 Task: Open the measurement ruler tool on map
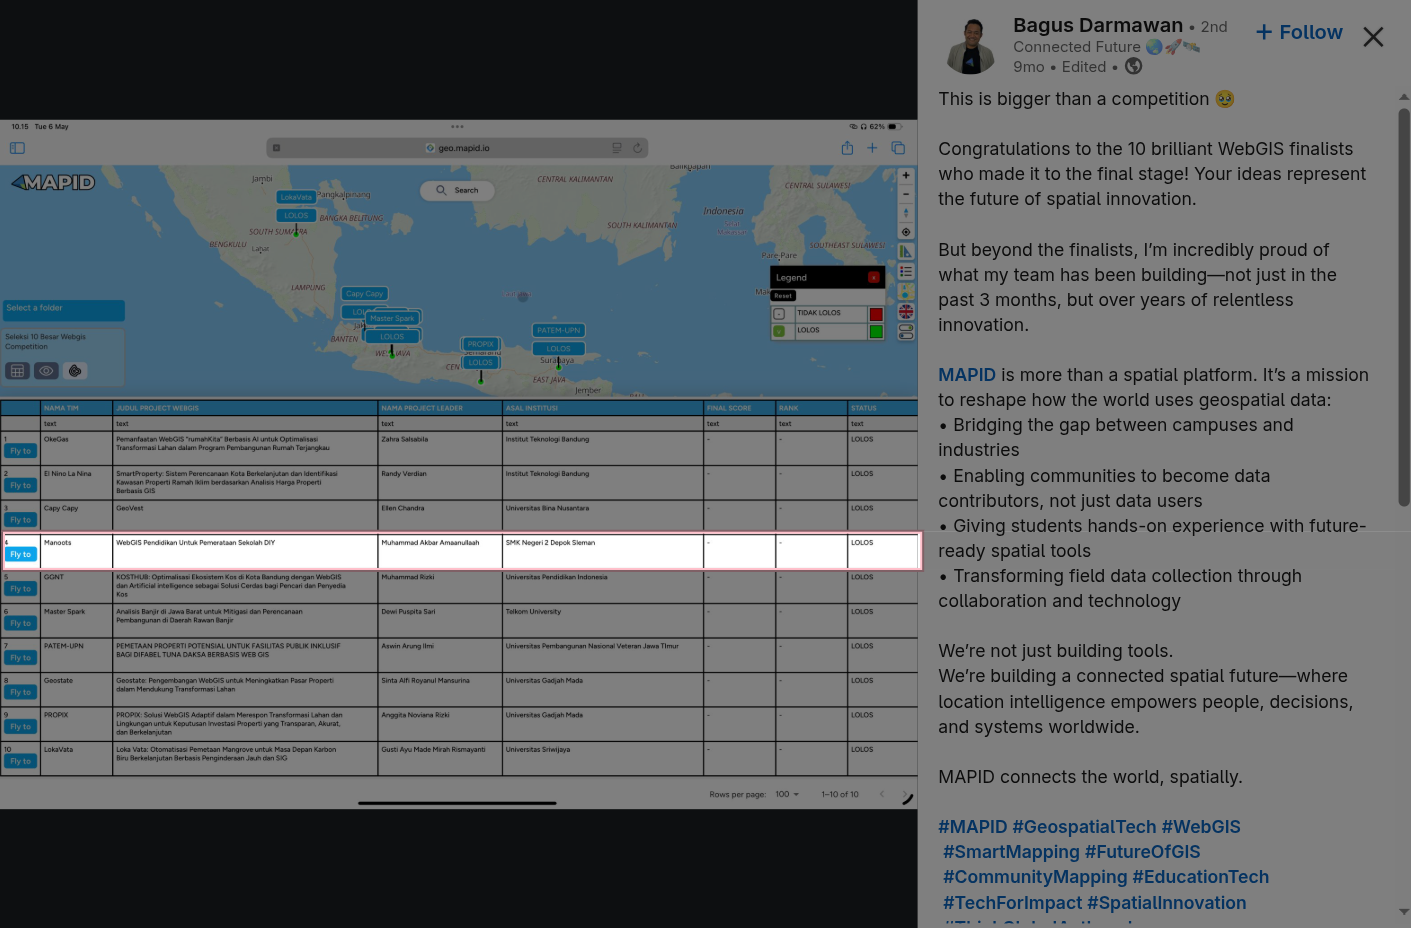906,251
